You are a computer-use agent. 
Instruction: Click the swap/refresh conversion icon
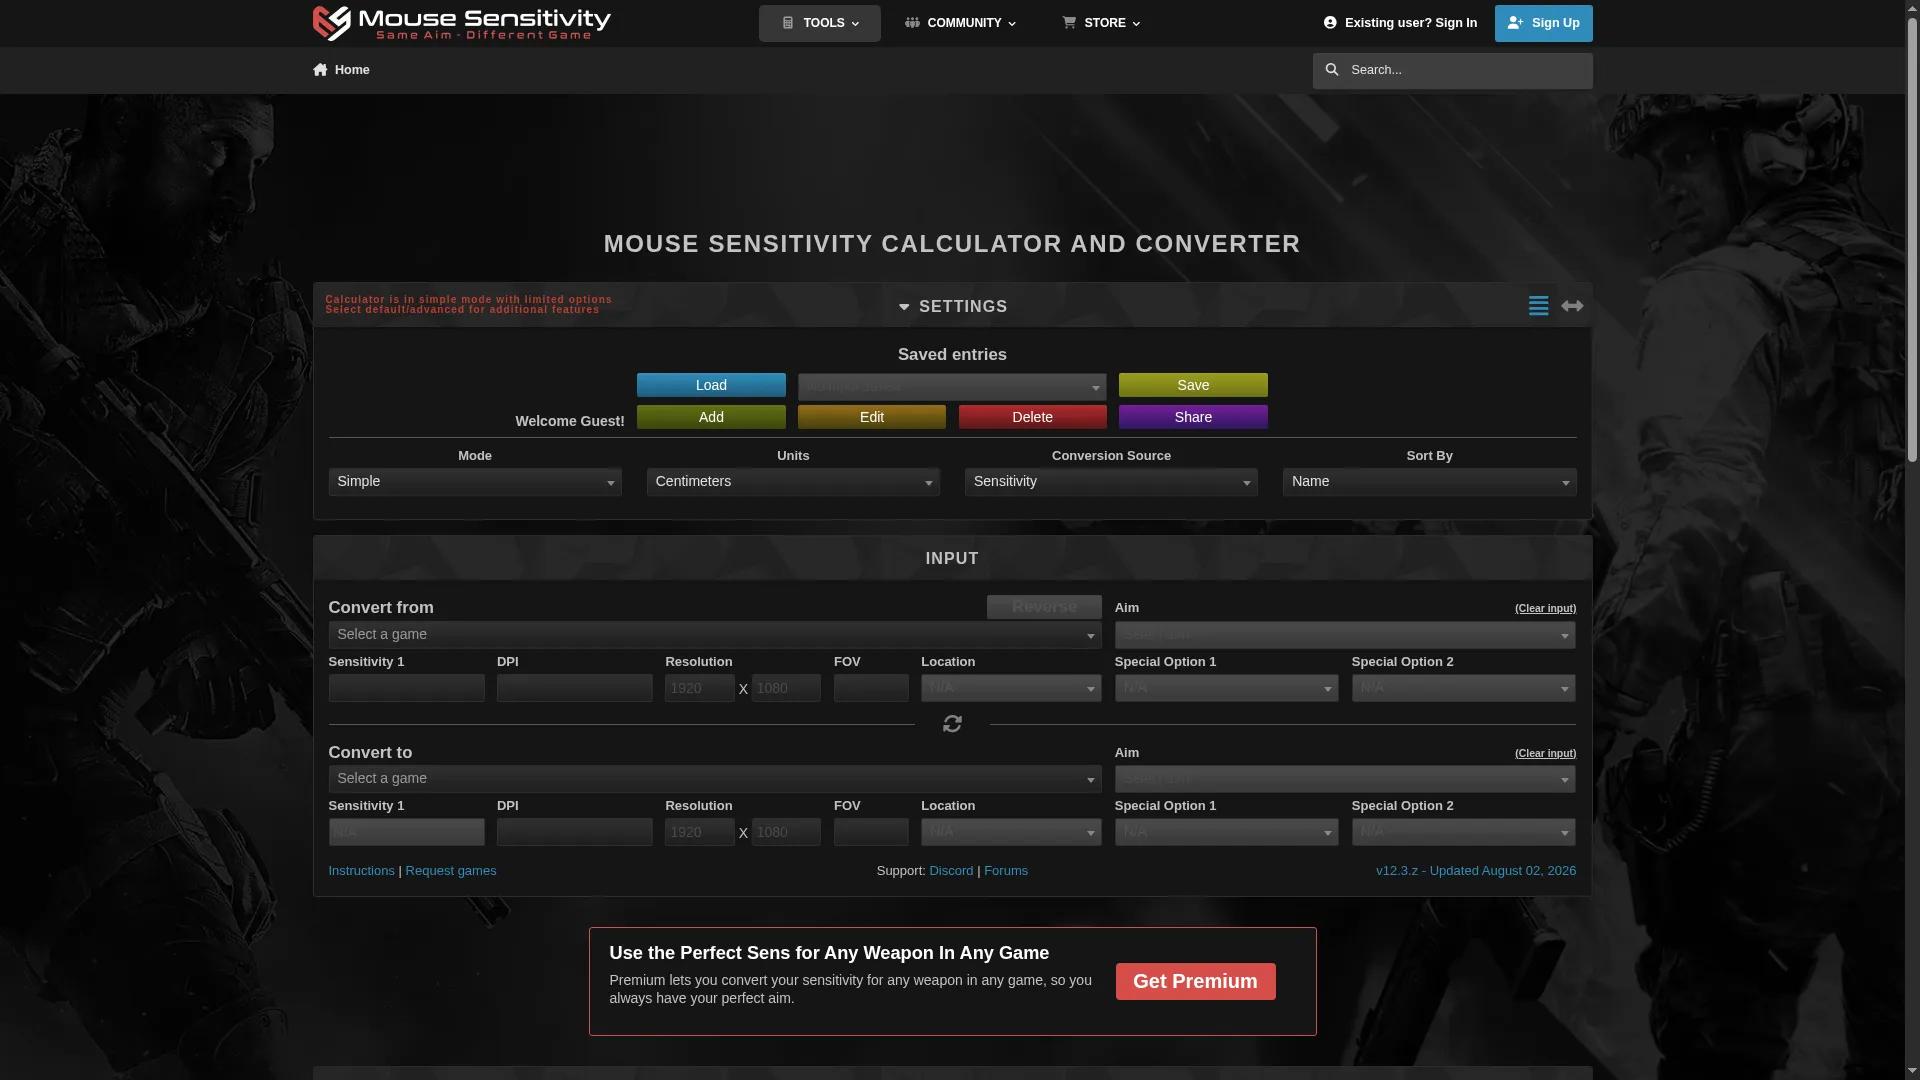952,724
